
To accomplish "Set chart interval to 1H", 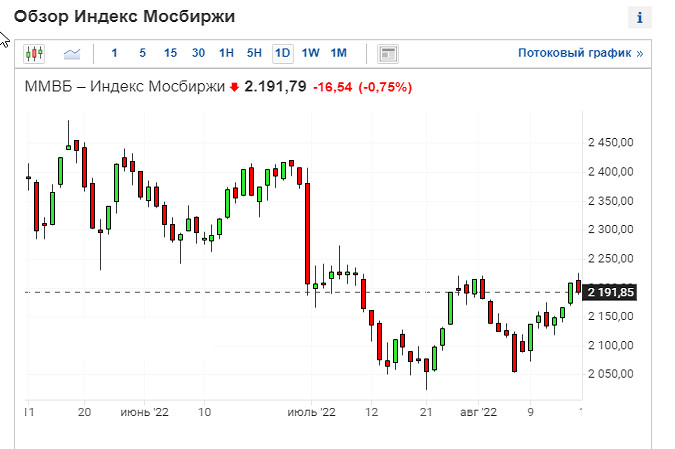I will pyautogui.click(x=226, y=53).
